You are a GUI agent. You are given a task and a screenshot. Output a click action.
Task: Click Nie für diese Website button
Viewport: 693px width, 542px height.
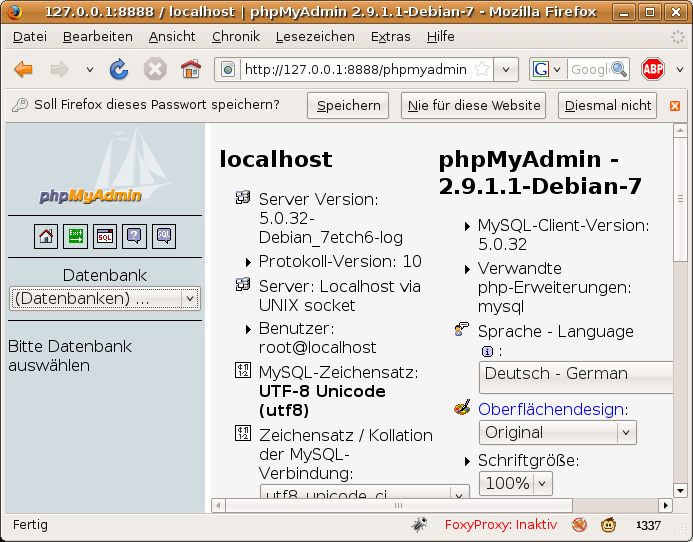474,106
